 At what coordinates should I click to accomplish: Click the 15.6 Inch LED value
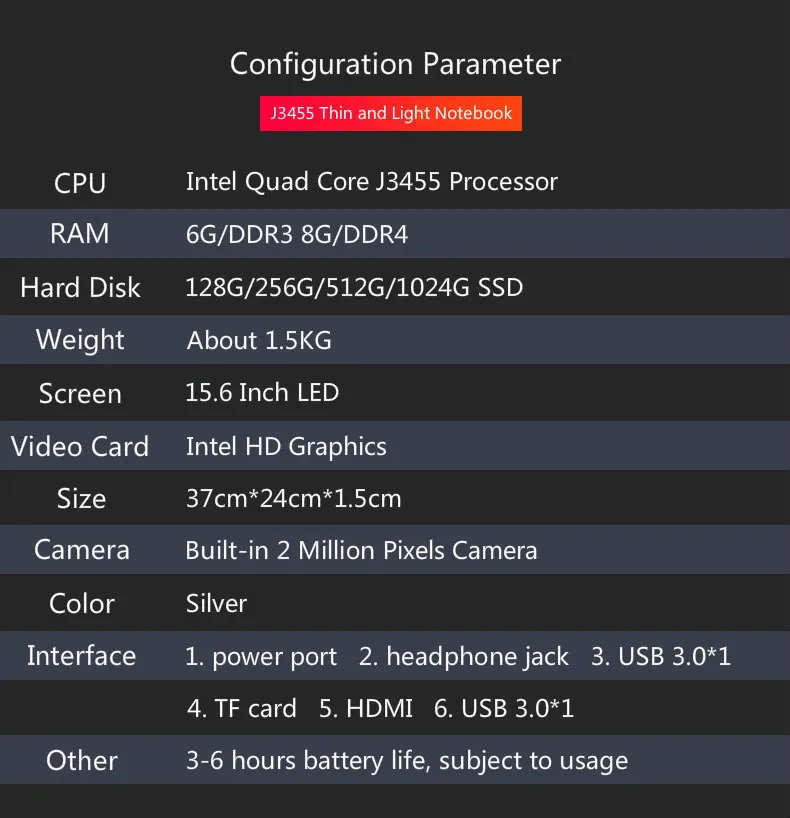(262, 392)
